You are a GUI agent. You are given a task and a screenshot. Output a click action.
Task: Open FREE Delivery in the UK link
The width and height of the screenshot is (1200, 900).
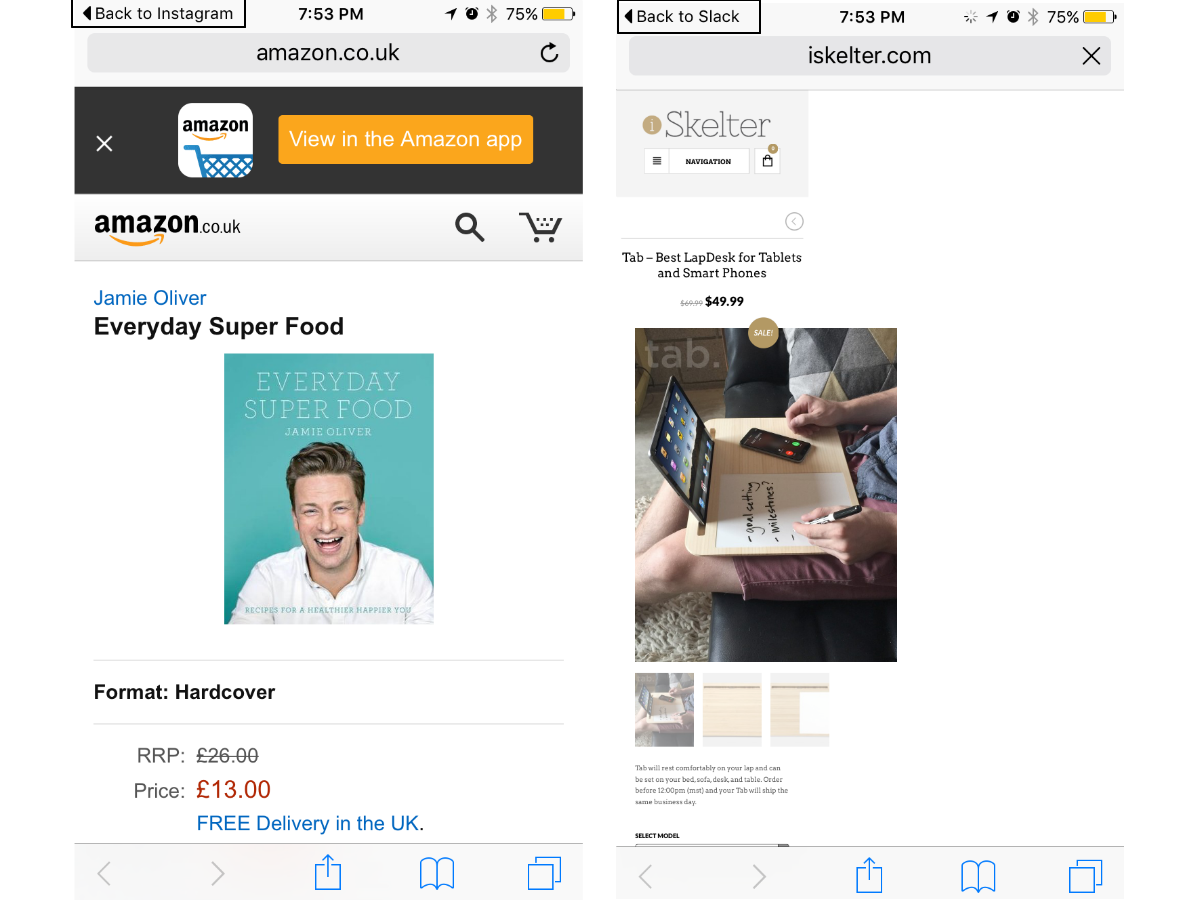[x=308, y=823]
